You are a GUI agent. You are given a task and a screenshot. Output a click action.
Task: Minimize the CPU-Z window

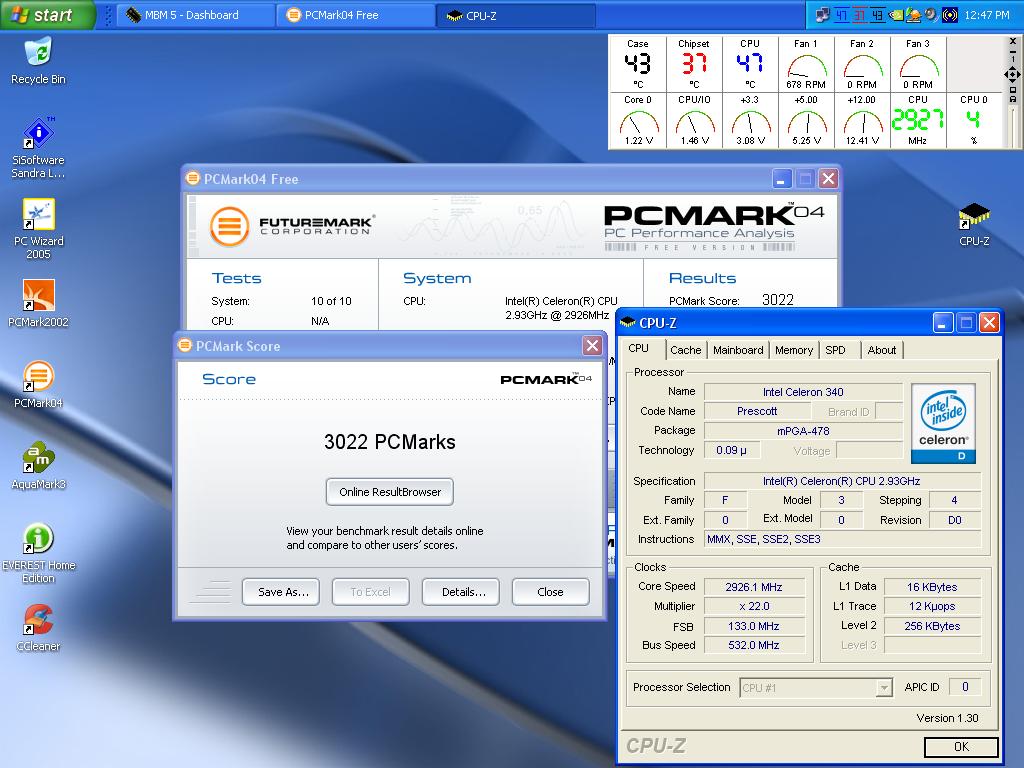point(942,323)
